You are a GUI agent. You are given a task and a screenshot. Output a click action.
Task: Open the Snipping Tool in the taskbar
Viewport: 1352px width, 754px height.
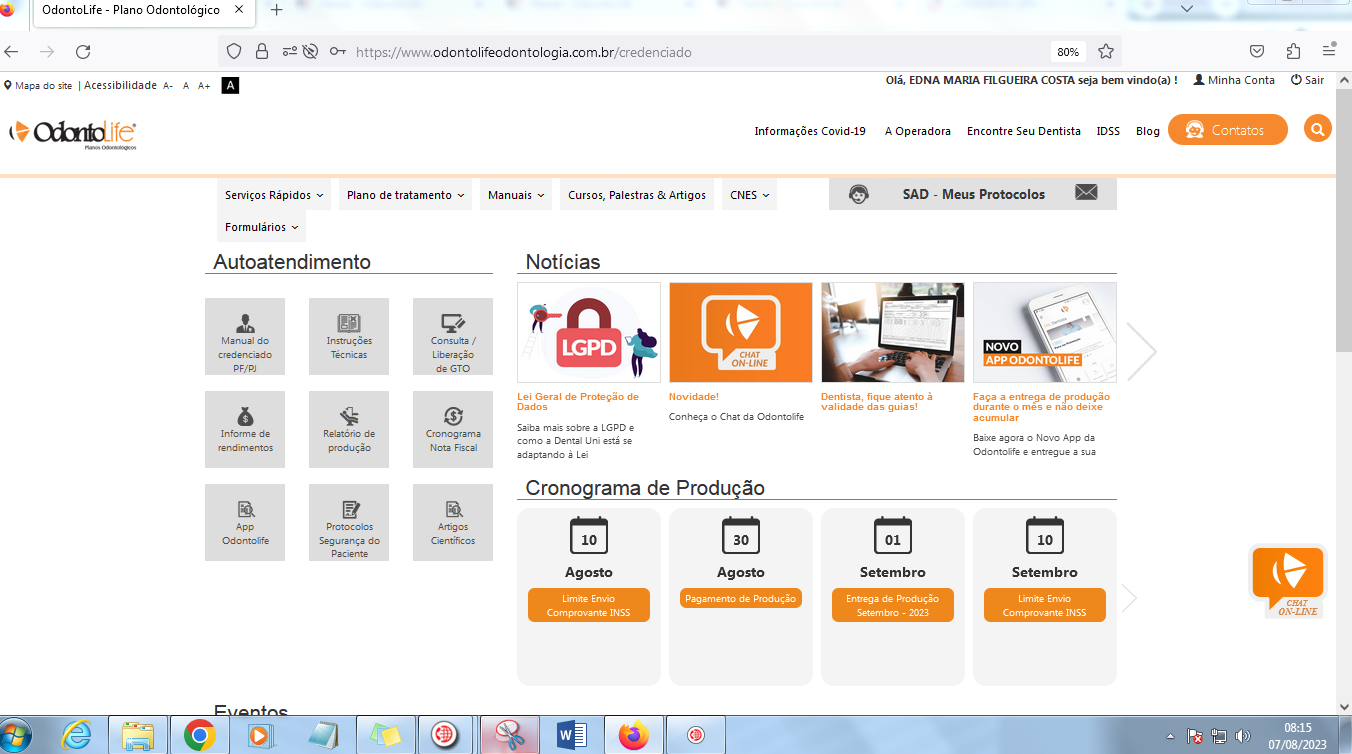click(510, 736)
